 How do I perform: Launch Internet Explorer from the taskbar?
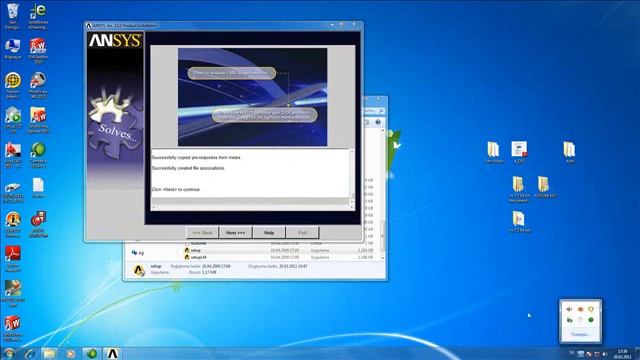click(30, 353)
